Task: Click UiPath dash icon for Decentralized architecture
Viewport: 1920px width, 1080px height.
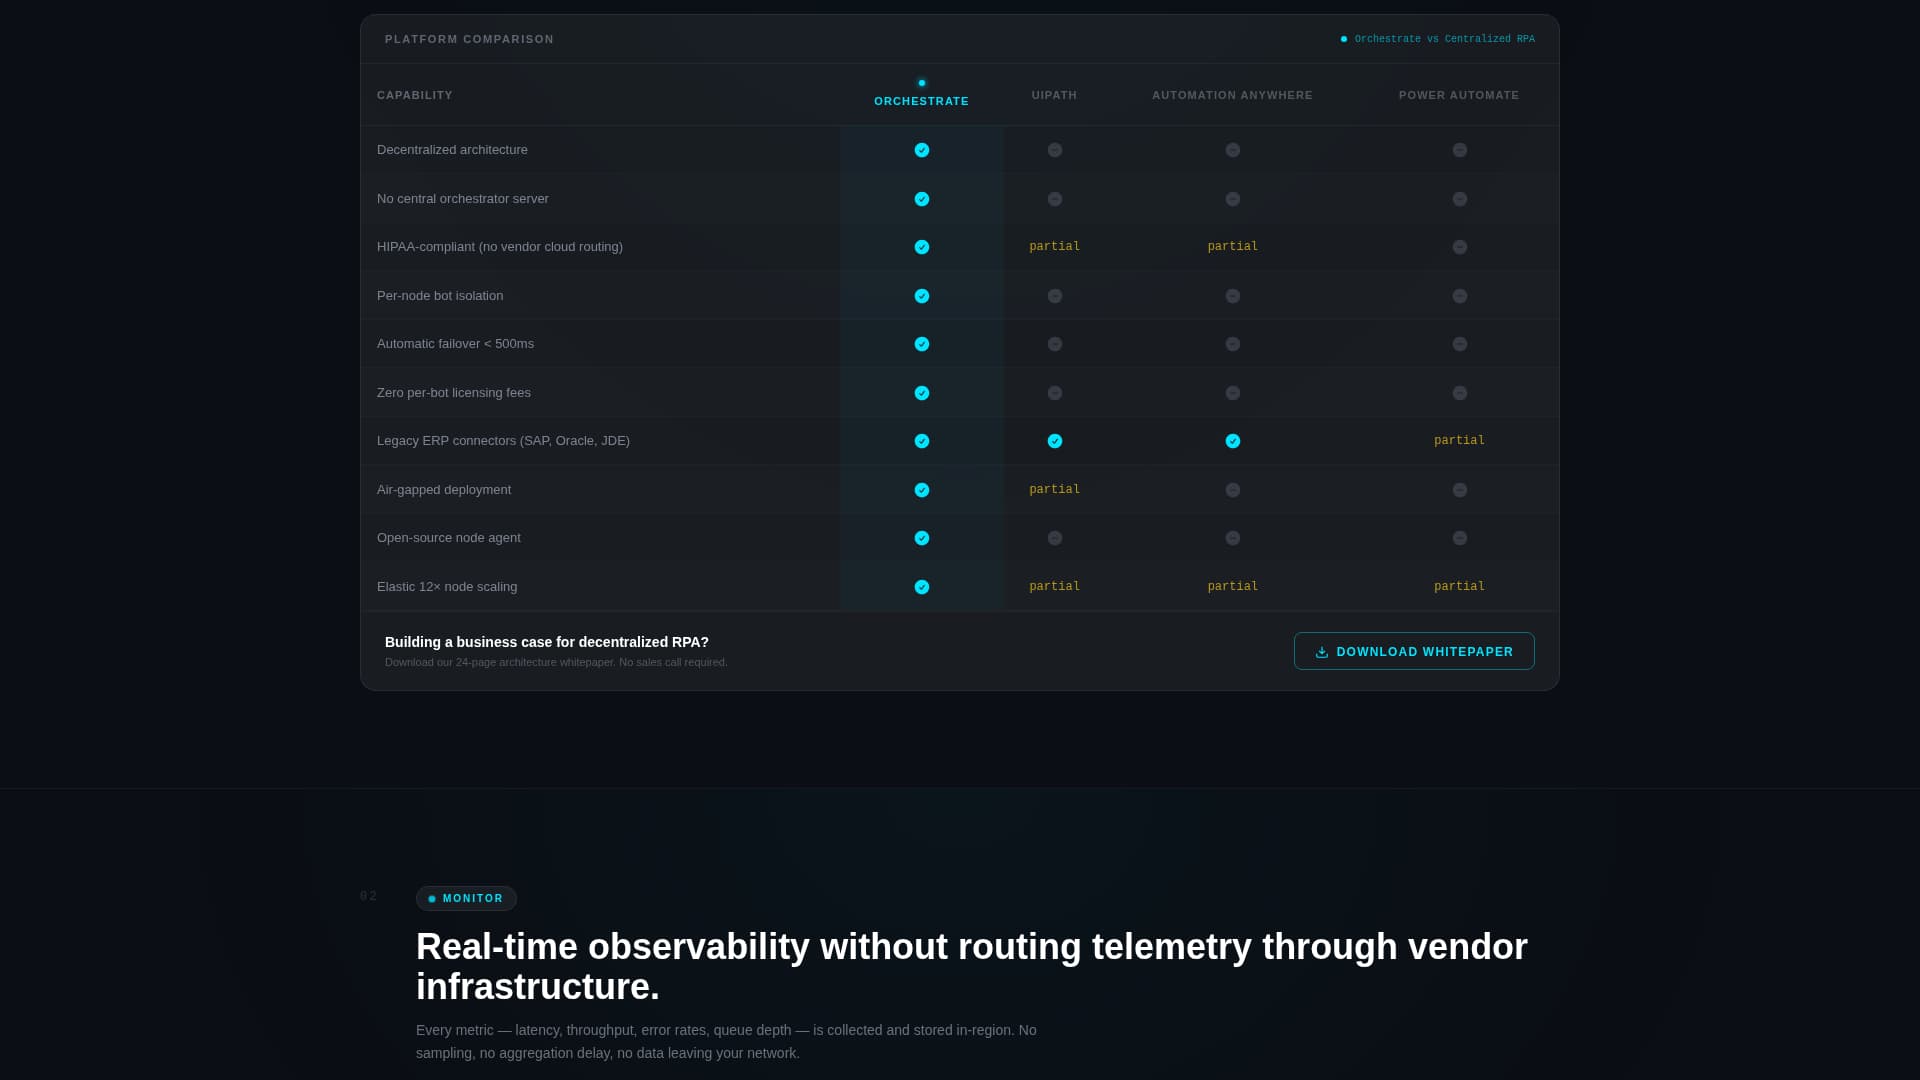Action: click(x=1055, y=150)
